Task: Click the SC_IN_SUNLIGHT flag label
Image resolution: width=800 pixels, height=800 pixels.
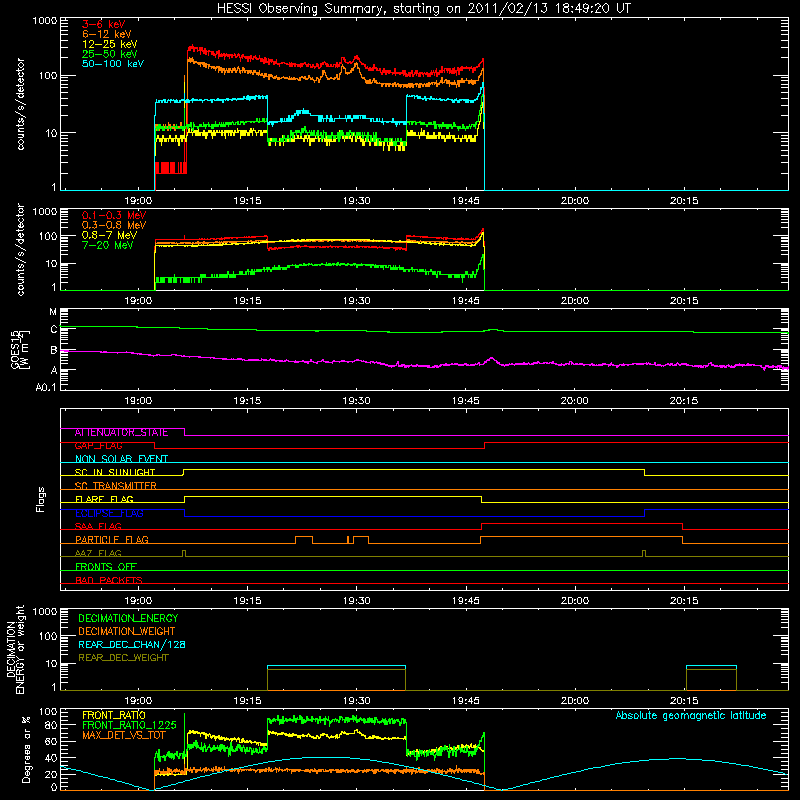Action: coord(115,472)
